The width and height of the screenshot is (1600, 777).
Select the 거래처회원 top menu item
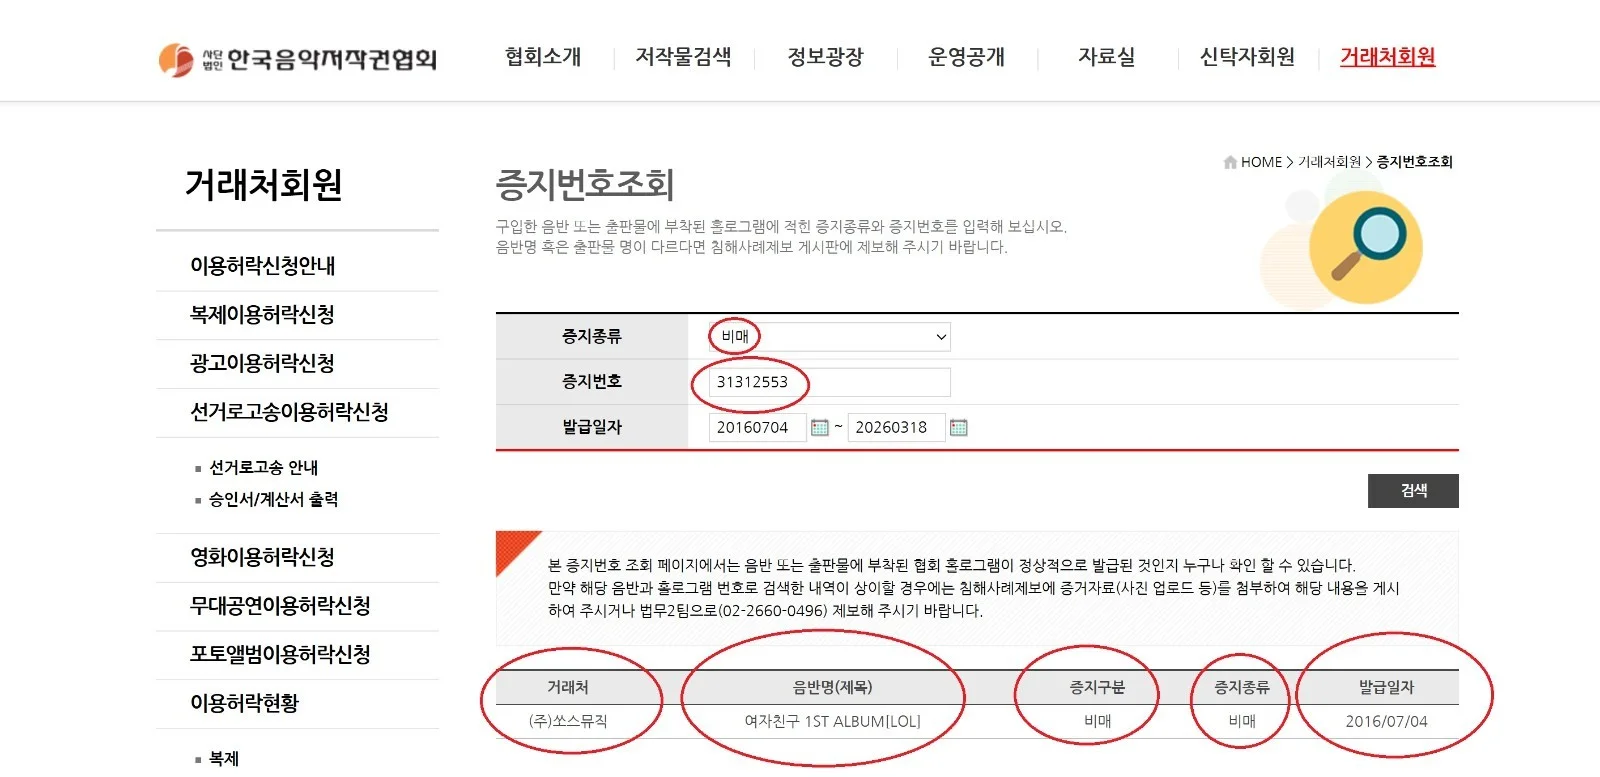1387,57
